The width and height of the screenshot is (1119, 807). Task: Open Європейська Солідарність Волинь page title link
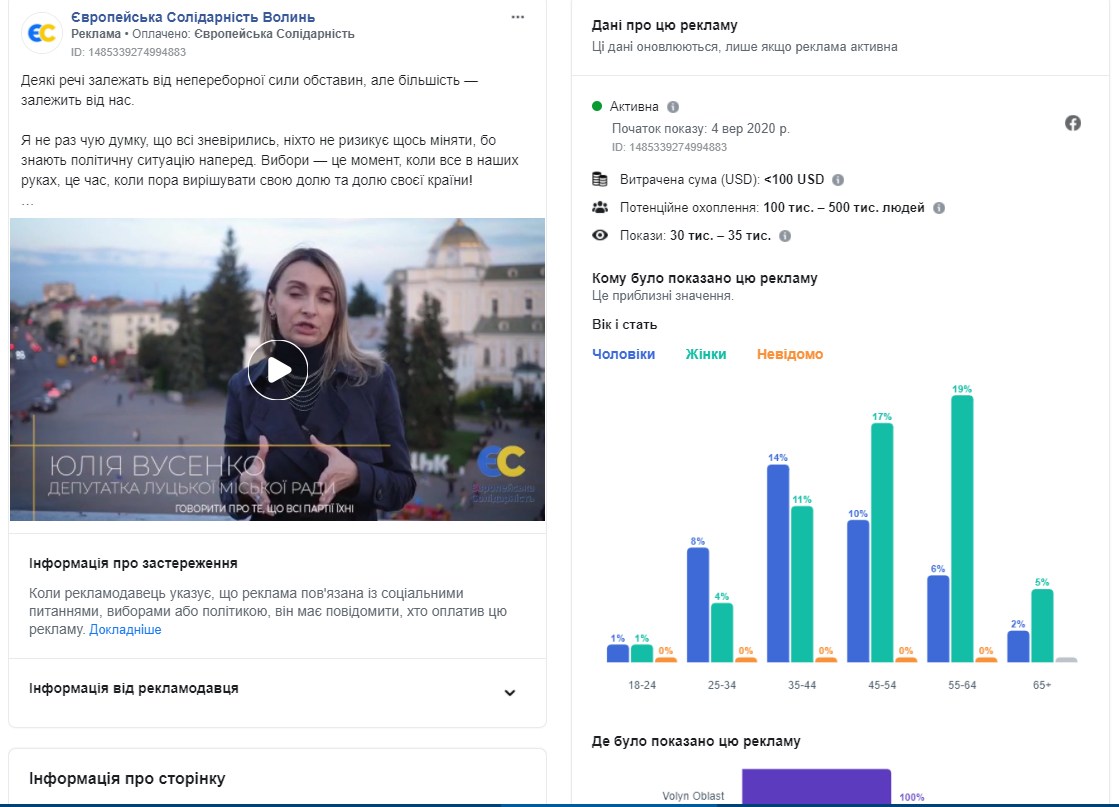(x=193, y=17)
